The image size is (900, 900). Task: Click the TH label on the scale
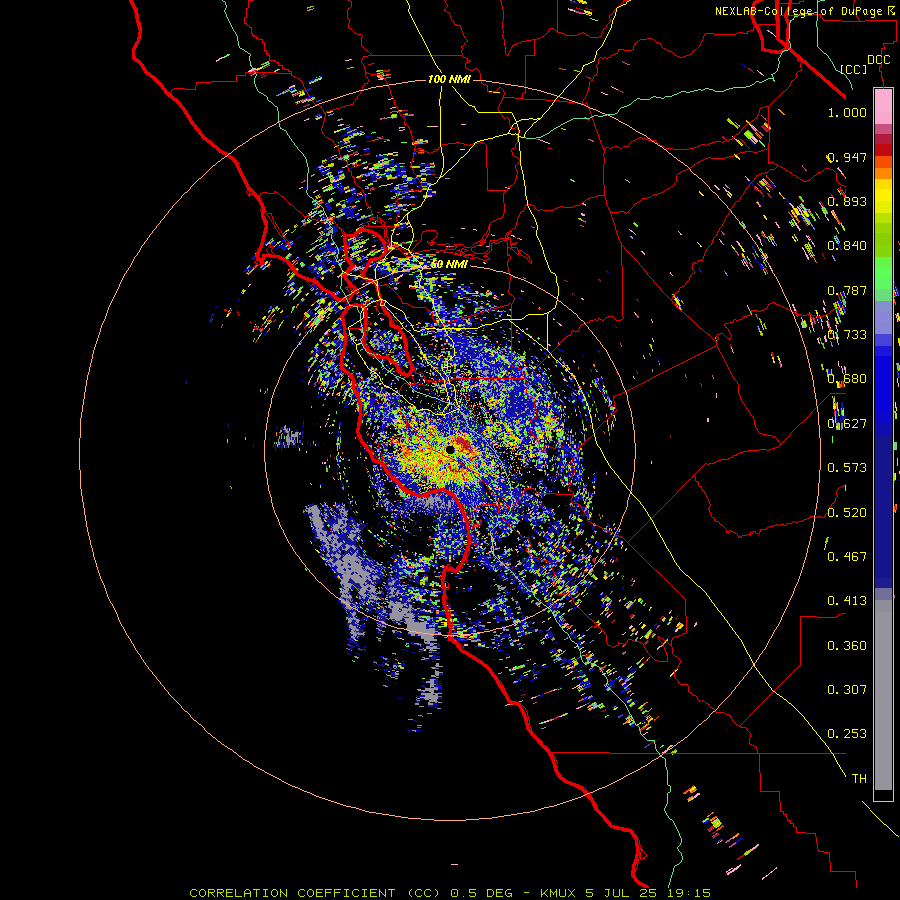click(859, 779)
